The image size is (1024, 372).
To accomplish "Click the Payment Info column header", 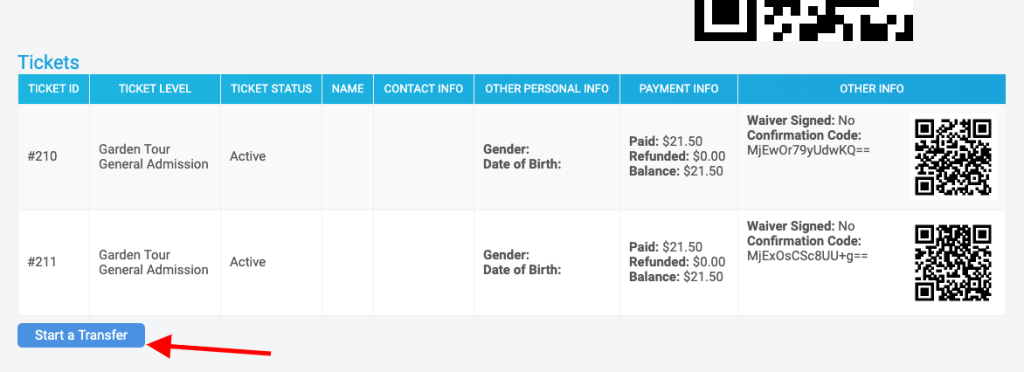I will pyautogui.click(x=679, y=89).
